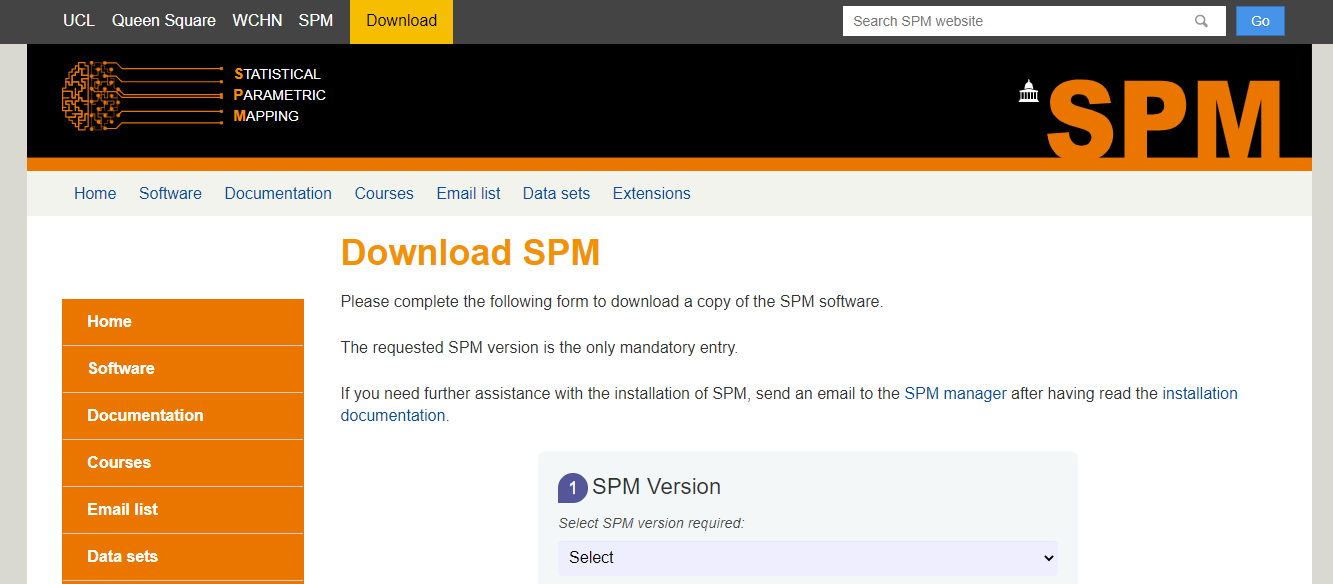Viewport: 1333px width, 584px height.
Task: Visit the WCHN page
Action: [257, 20]
